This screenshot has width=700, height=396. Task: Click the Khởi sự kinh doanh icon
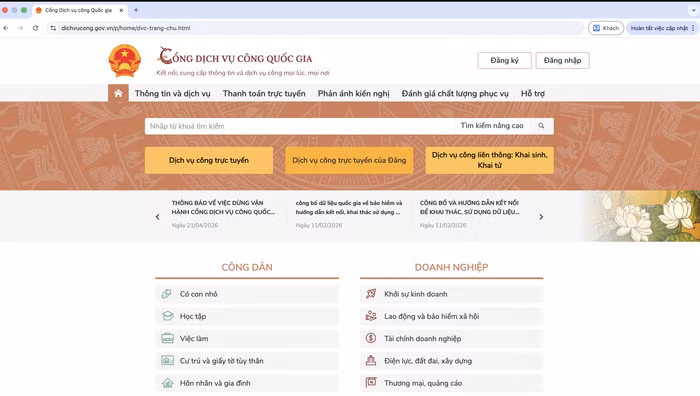click(371, 294)
